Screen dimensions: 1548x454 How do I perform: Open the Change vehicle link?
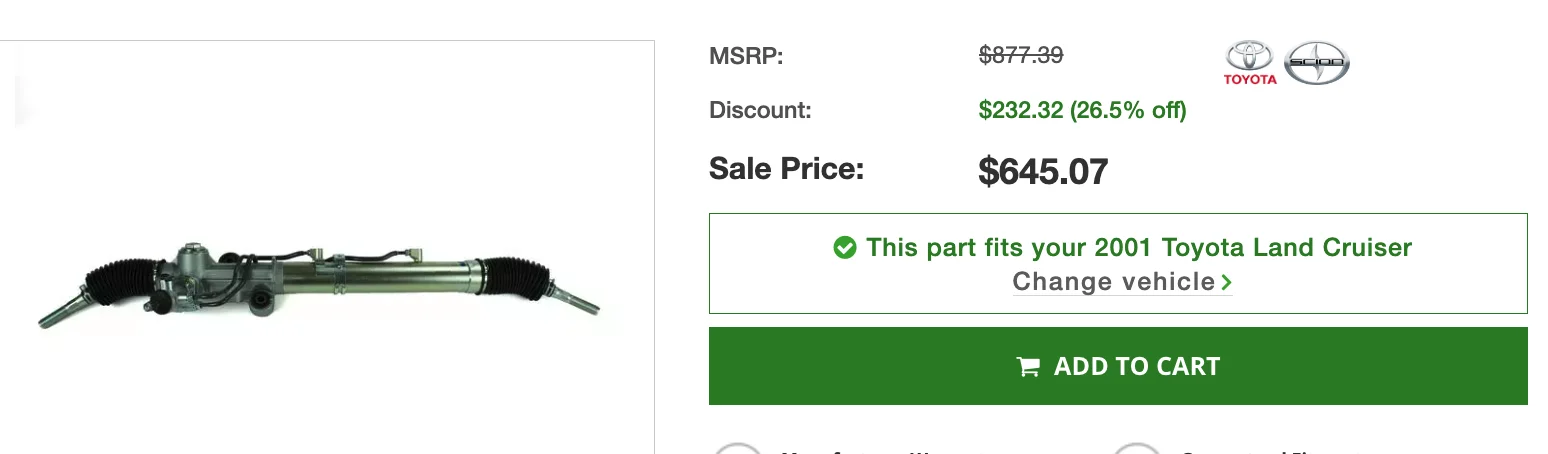click(x=1113, y=282)
